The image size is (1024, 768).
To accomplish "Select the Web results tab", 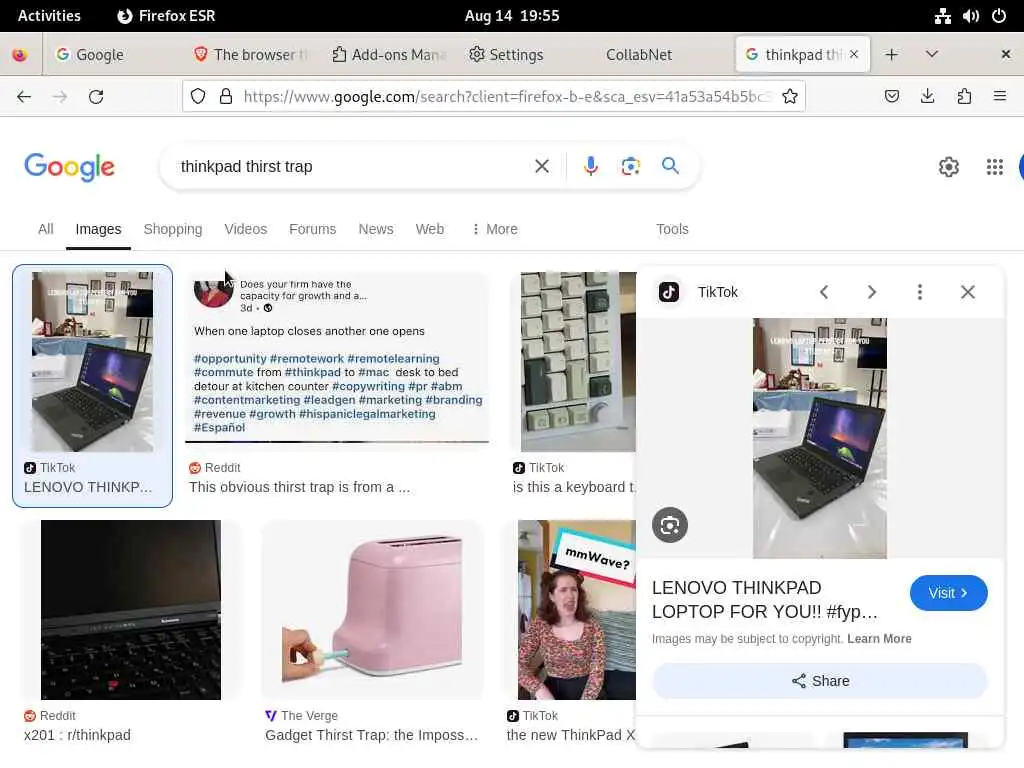I will 430,229.
